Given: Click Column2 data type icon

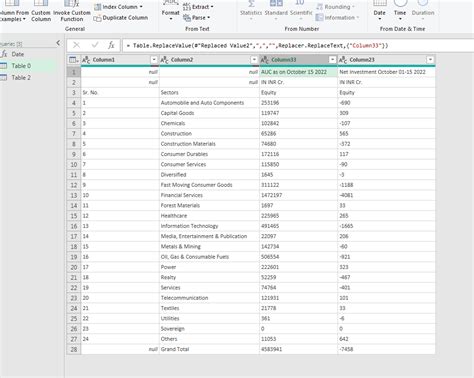Looking at the screenshot, I should pyautogui.click(x=164, y=60).
